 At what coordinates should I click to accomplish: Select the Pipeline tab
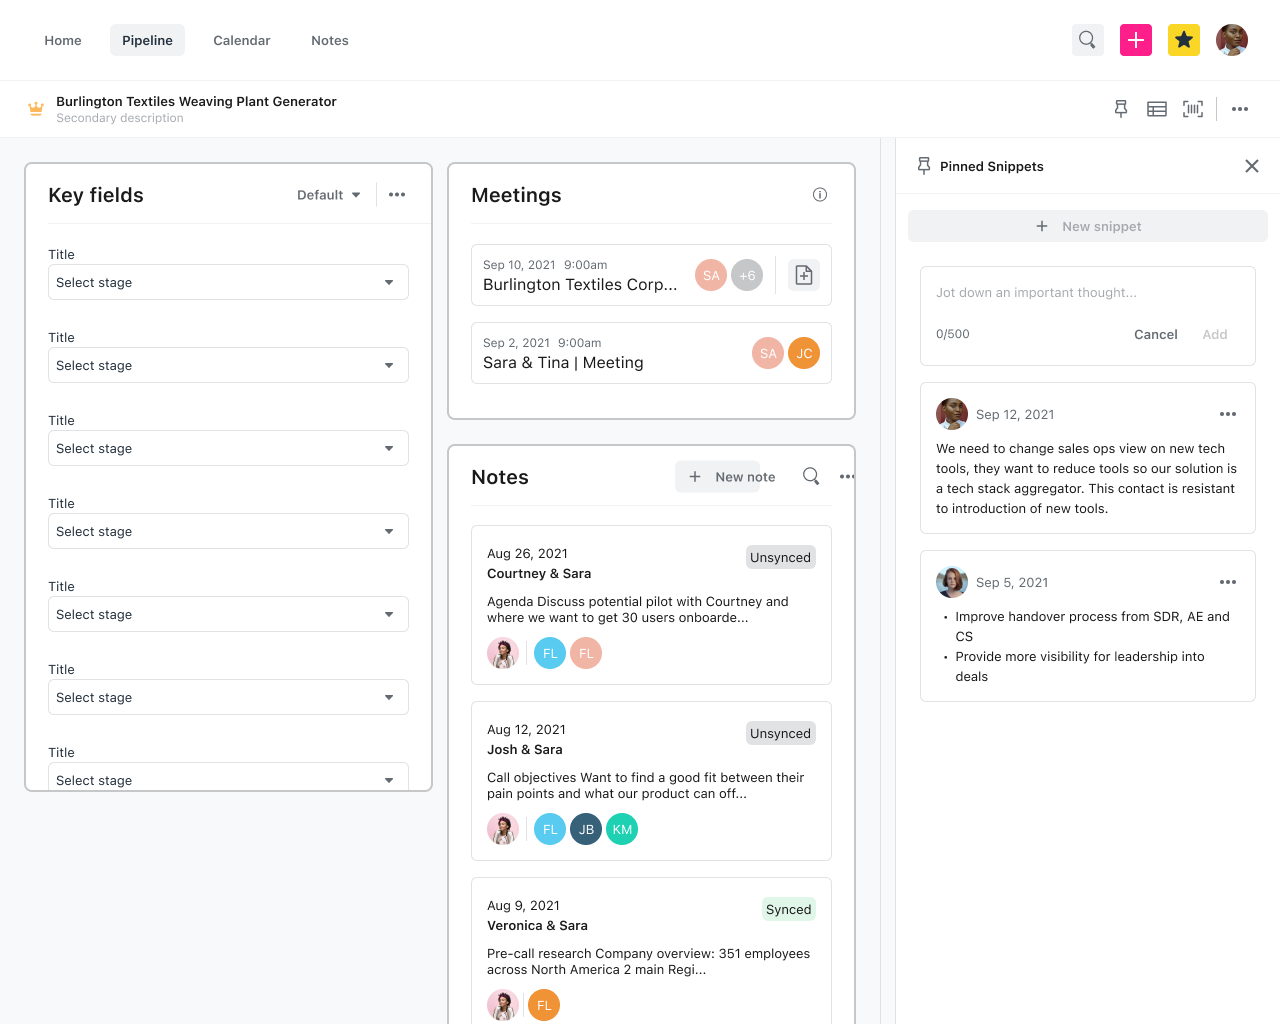[x=147, y=40]
